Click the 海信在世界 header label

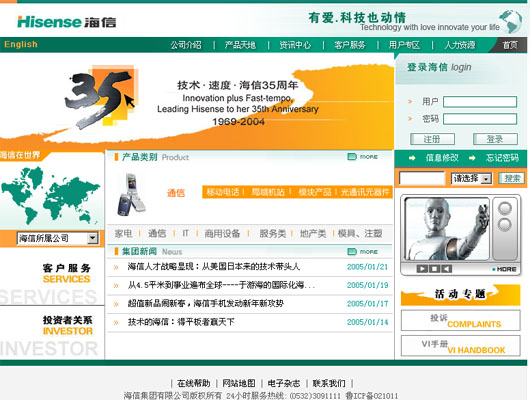pos(20,155)
